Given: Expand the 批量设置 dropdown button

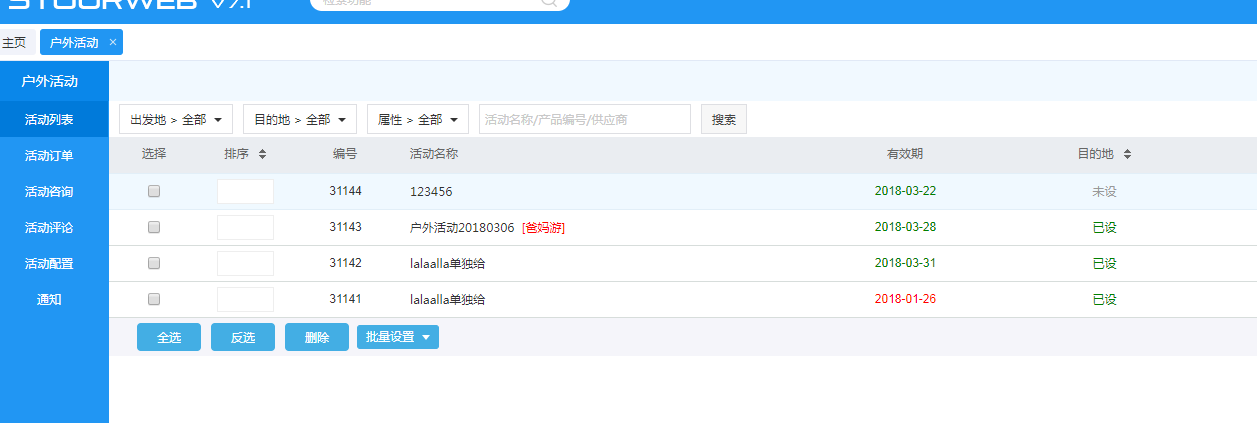Looking at the screenshot, I should coord(398,337).
